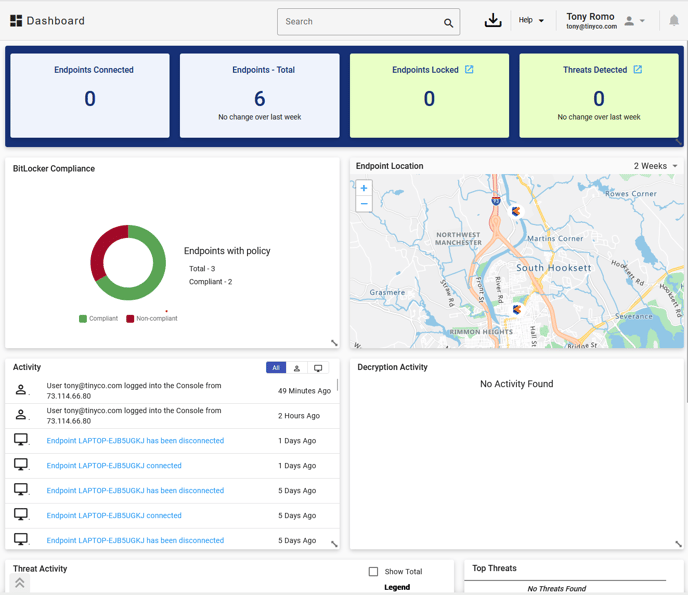
Task: Select the All activity filter
Action: 276,368
